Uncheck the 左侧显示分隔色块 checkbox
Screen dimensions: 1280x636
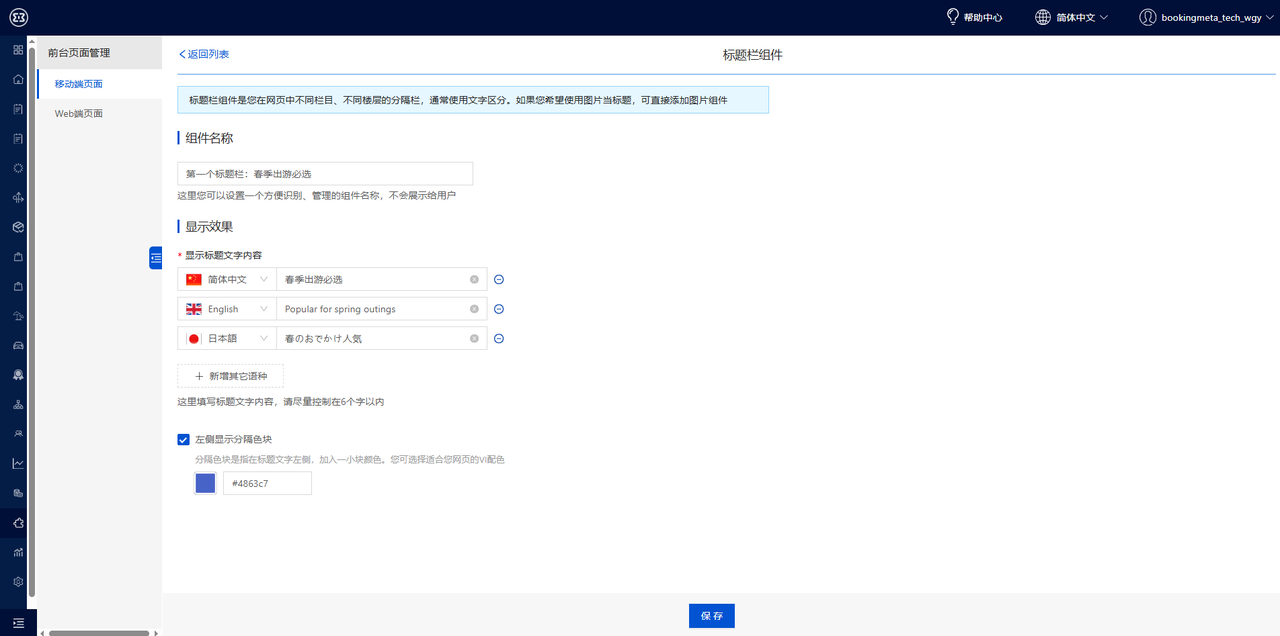click(x=183, y=439)
